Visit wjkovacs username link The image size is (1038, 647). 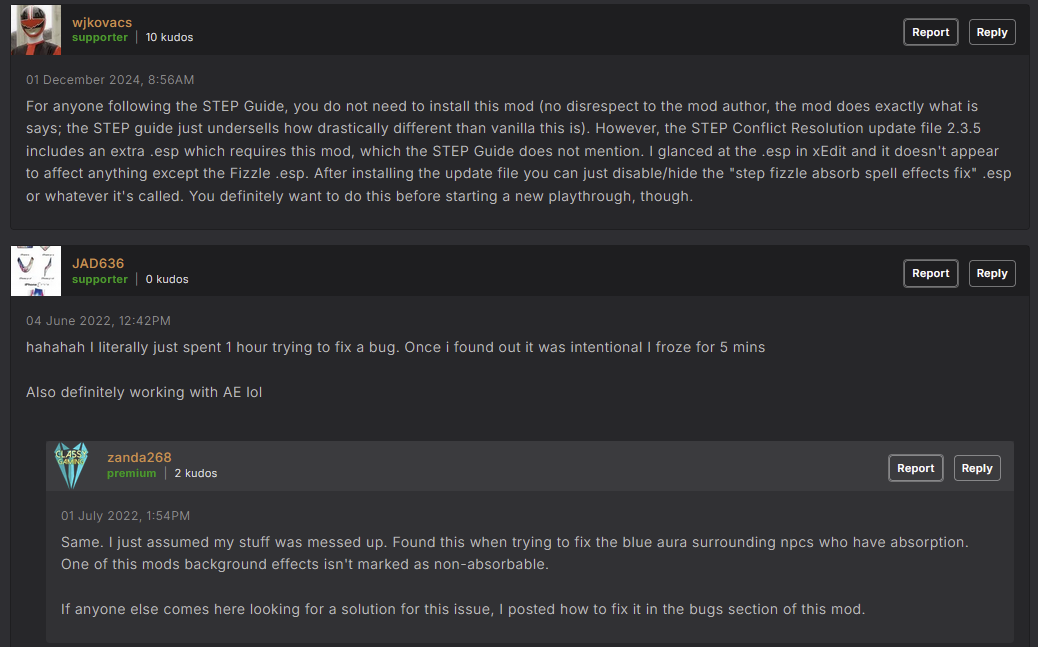pos(102,22)
